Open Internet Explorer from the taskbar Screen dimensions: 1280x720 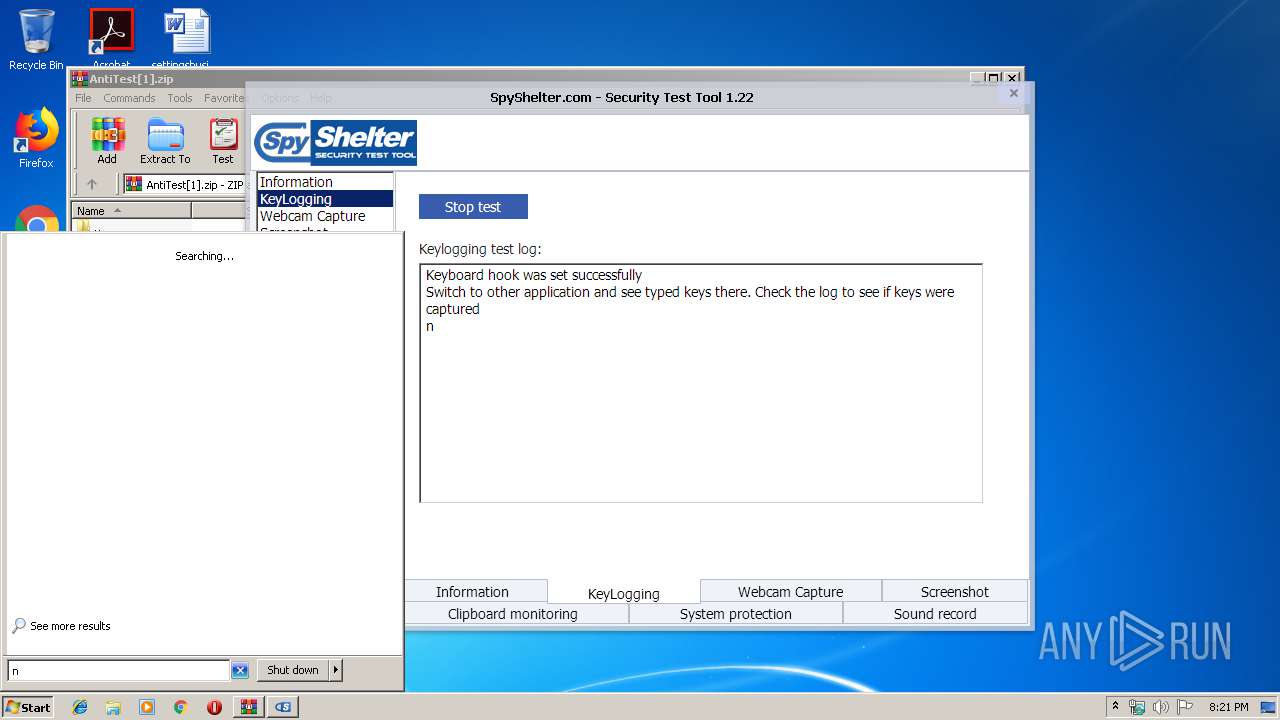pos(80,707)
